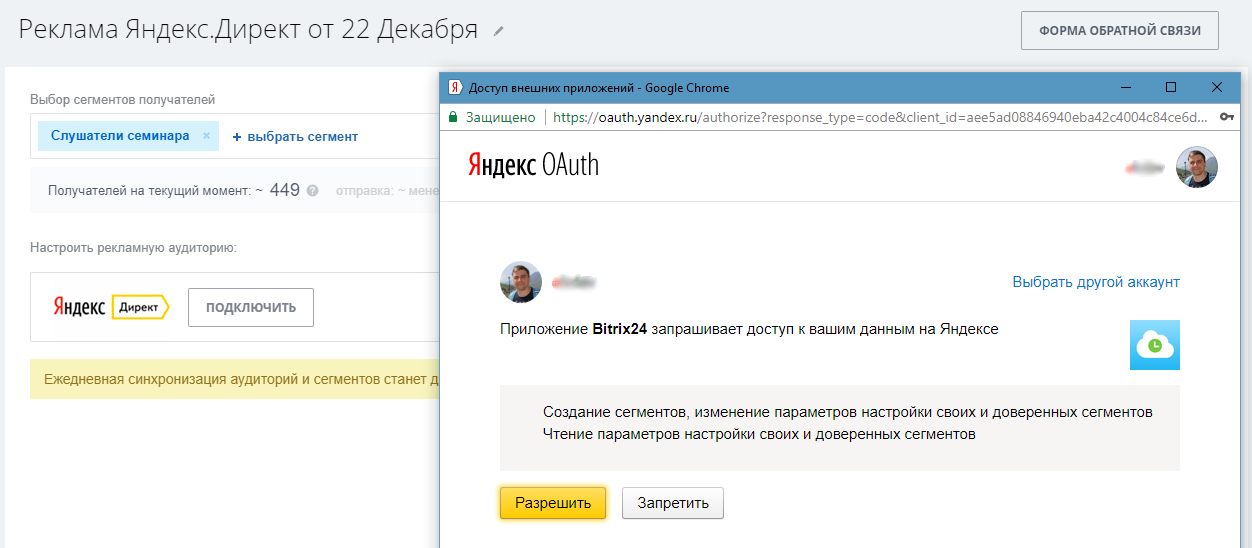Click the account avatar beside app request
Image resolution: width=1252 pixels, height=548 pixels.
pyautogui.click(x=521, y=282)
